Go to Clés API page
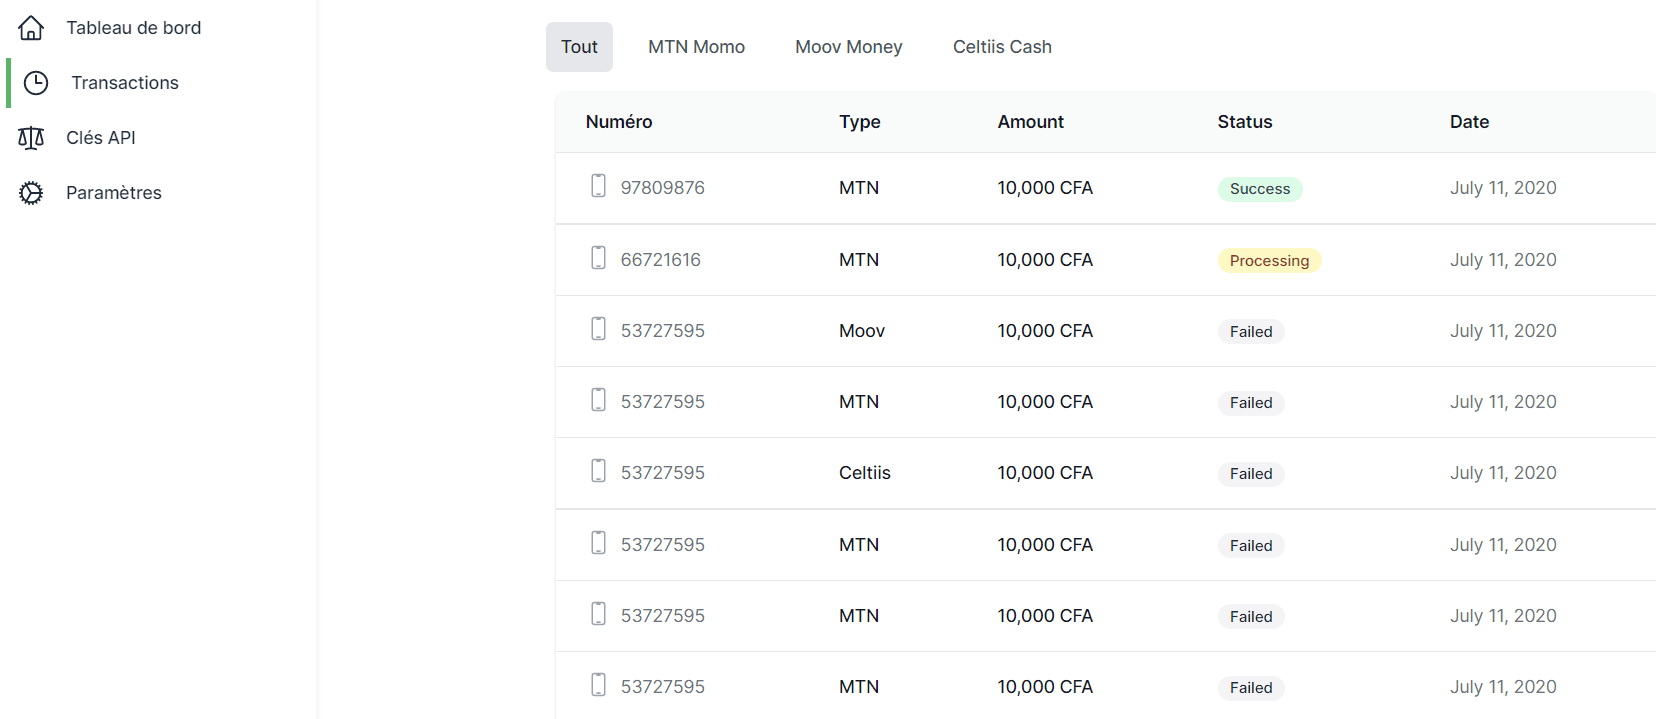The image size is (1656, 719). [101, 138]
